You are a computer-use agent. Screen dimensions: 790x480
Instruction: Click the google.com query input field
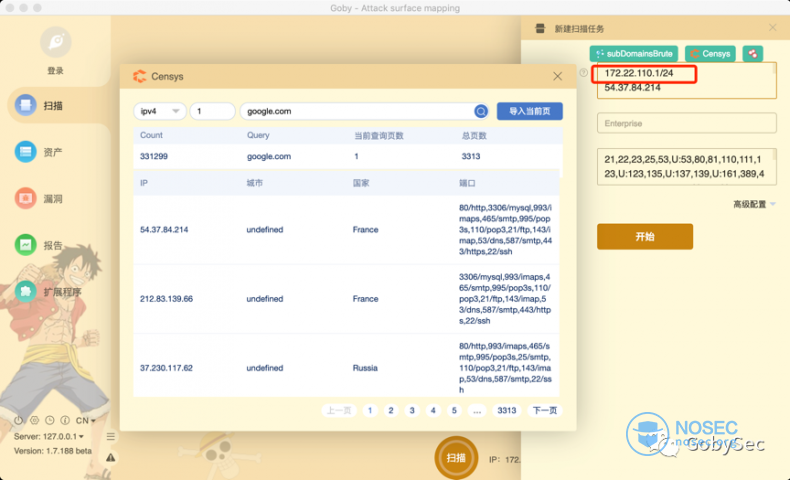pos(356,111)
